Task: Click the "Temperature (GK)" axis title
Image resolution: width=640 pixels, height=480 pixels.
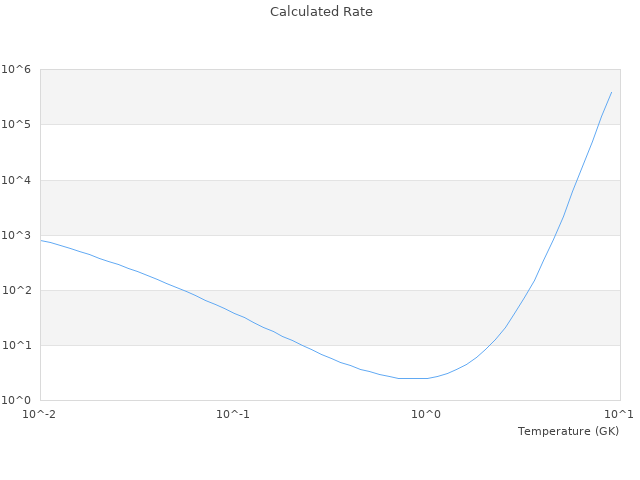Action: [568, 431]
